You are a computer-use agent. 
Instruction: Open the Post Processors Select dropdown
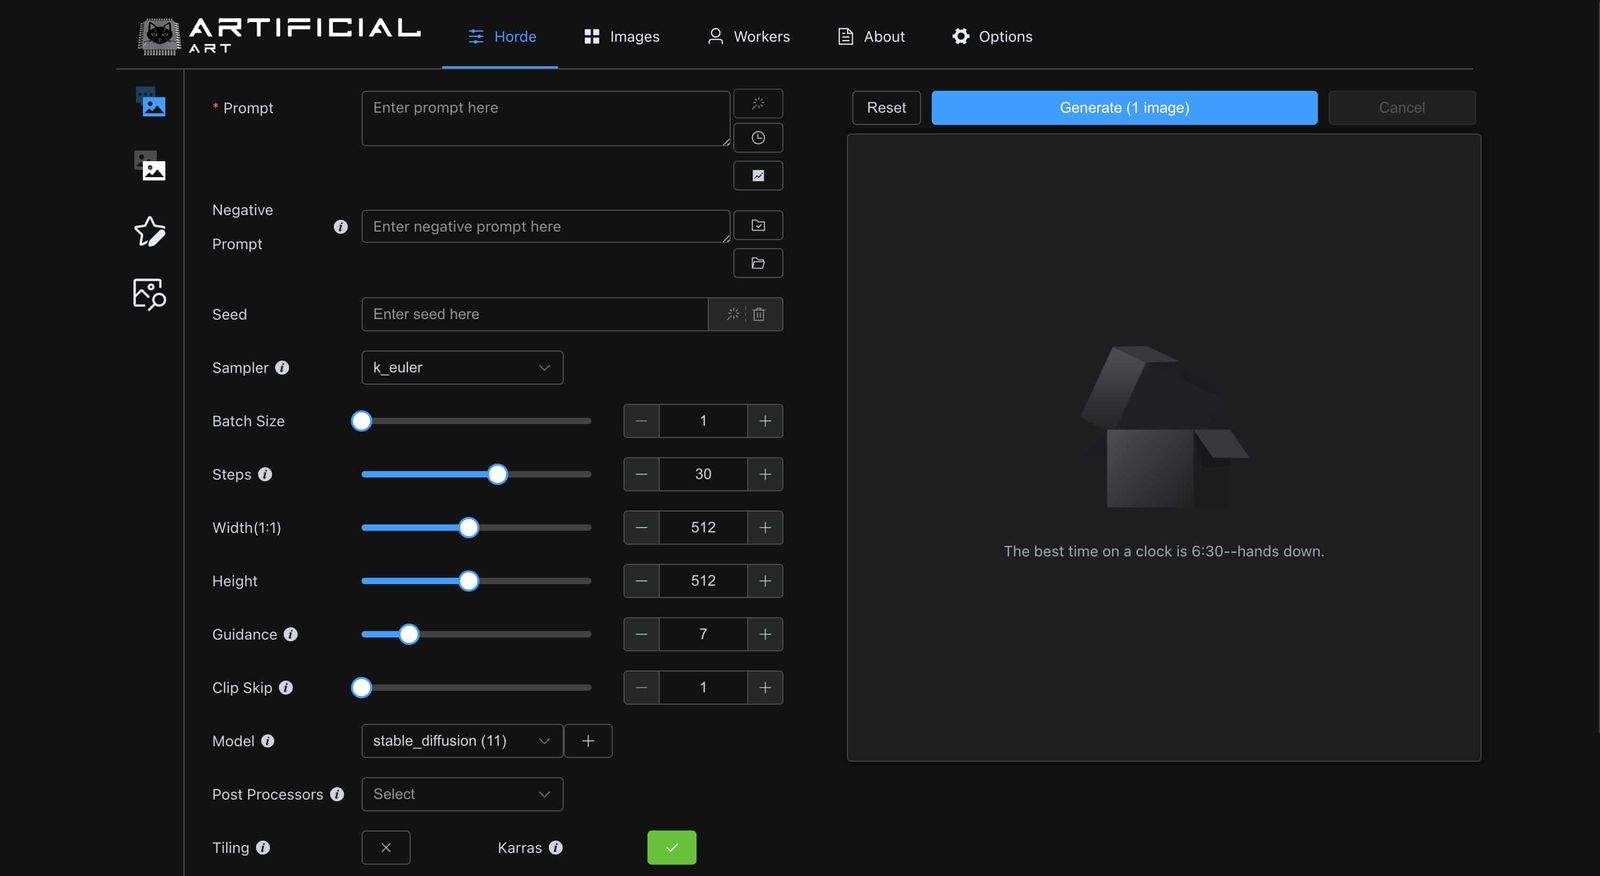tap(462, 795)
